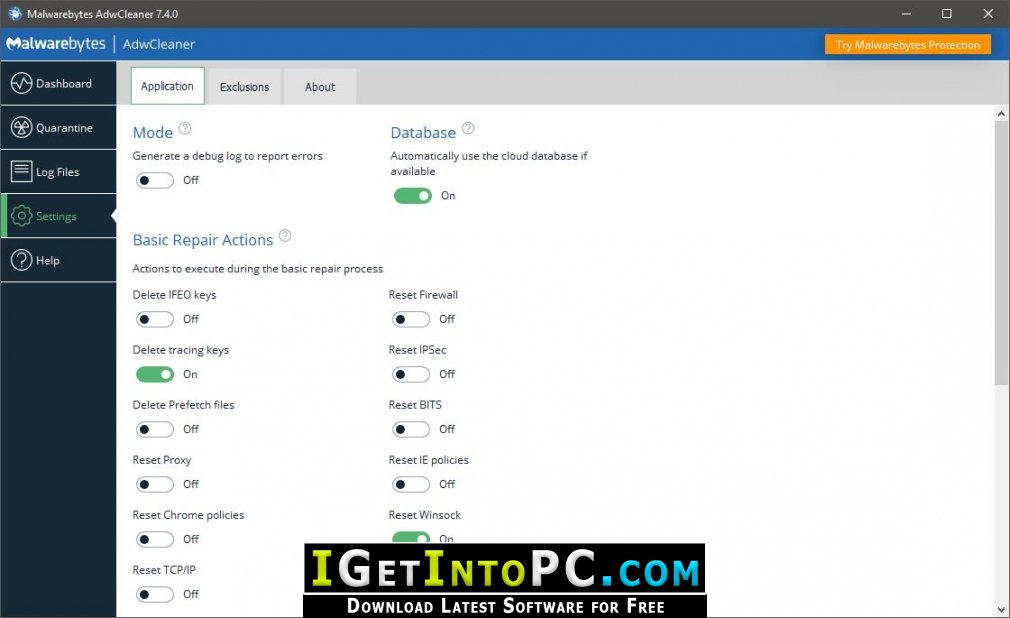This screenshot has height=618, width=1010.
Task: Turn off automatic cloud database toggle
Action: coord(413,196)
